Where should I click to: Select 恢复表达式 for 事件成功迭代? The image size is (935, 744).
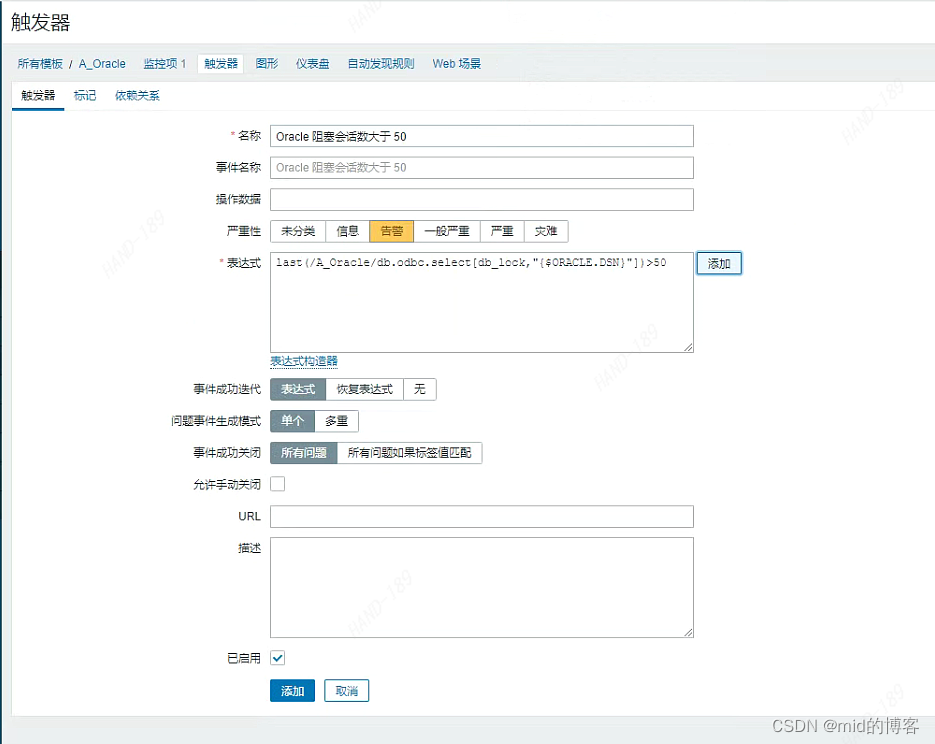364,389
